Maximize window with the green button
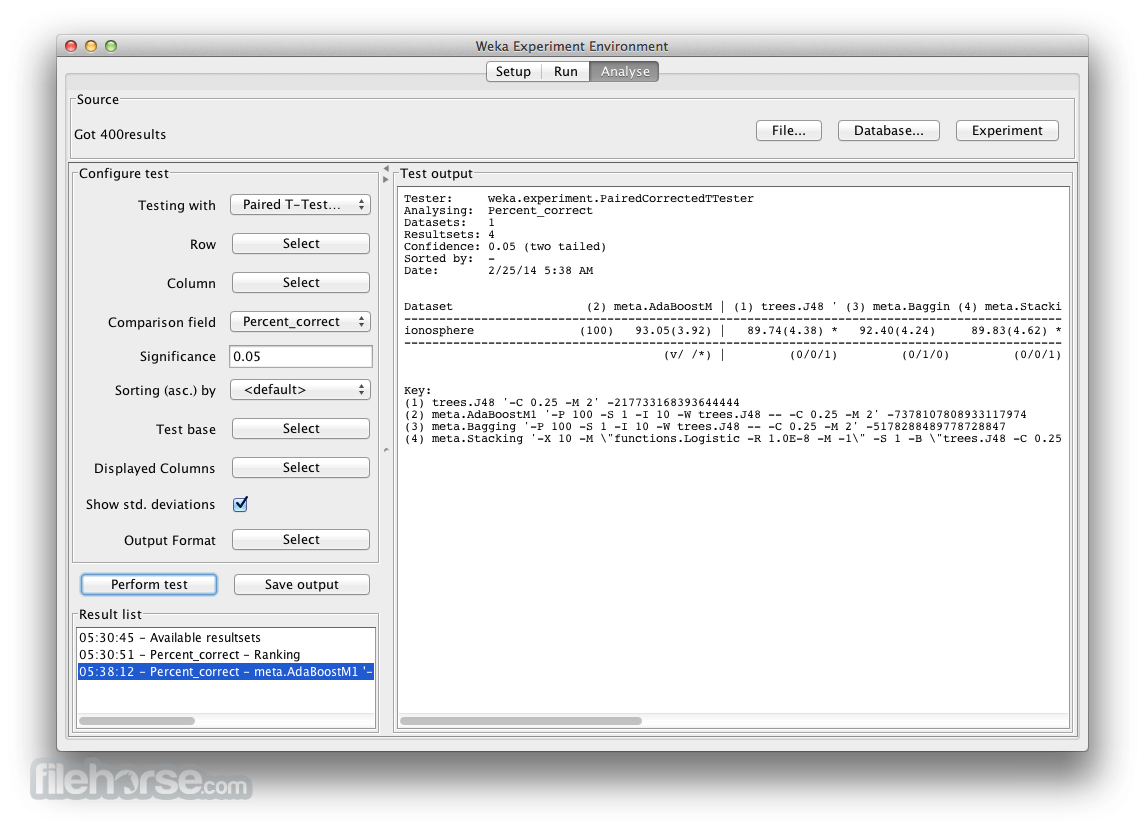The height and width of the screenshot is (830, 1145). [x=111, y=46]
